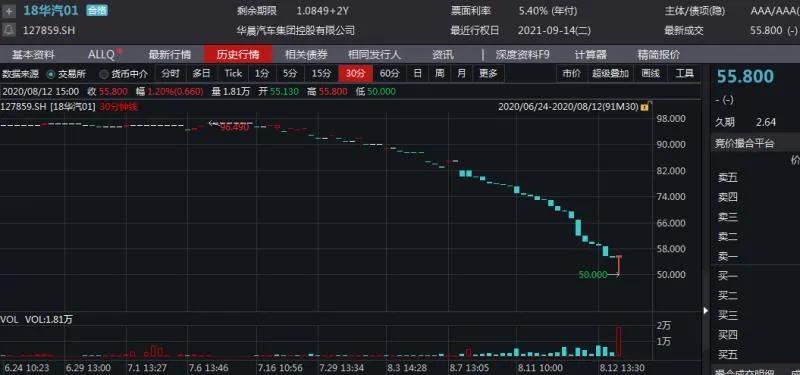800x375 pixels.
Task: Switch to weekly 周 candles
Action: pos(439,73)
